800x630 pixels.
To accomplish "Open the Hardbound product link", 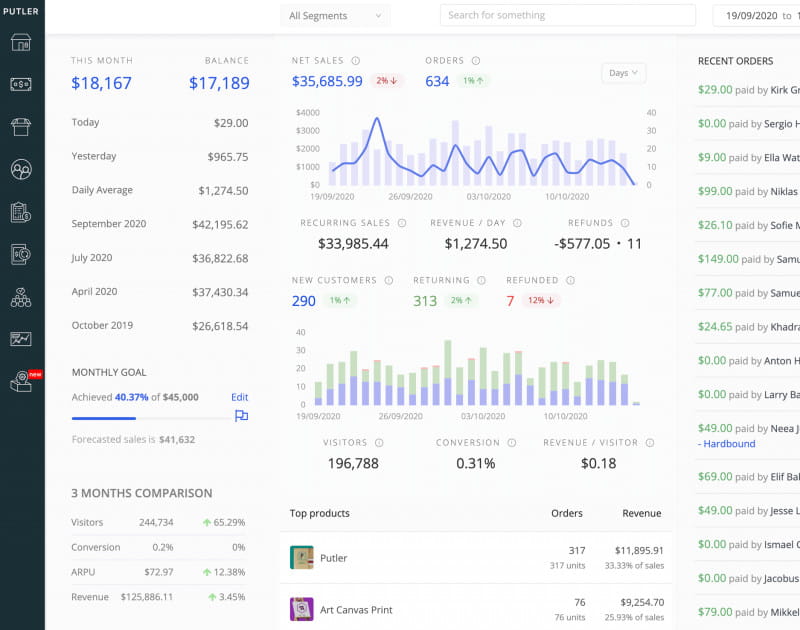I will tap(728, 444).
